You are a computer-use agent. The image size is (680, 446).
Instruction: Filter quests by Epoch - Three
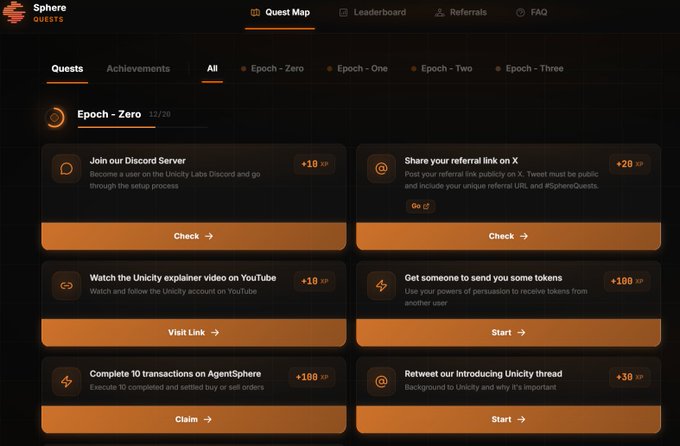530,69
